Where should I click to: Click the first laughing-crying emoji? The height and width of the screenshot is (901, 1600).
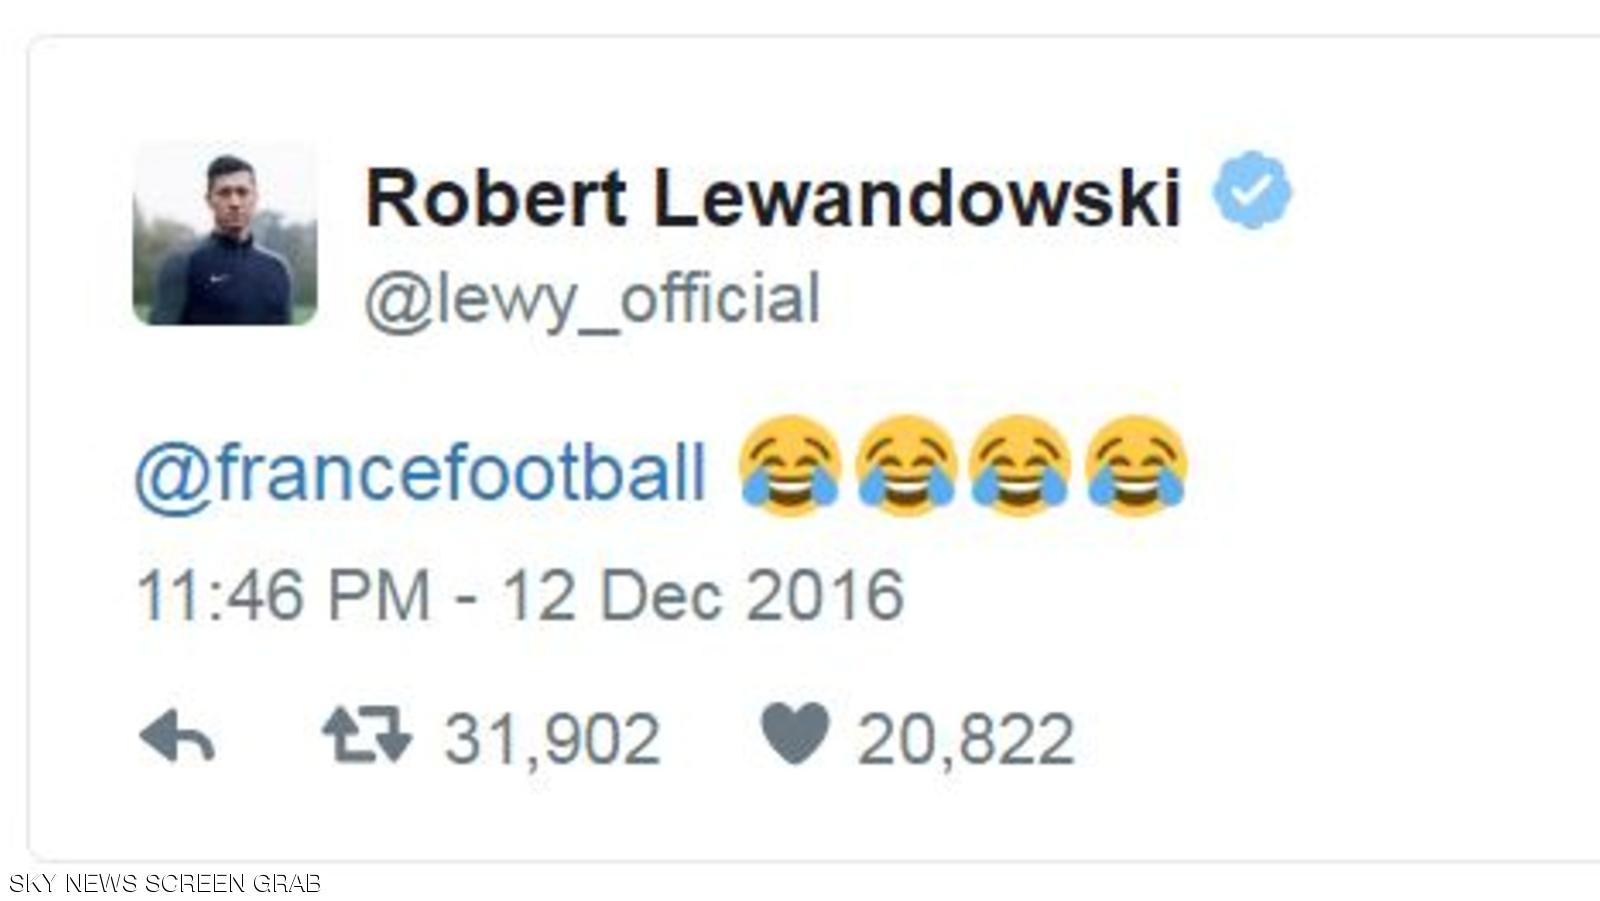[790, 466]
